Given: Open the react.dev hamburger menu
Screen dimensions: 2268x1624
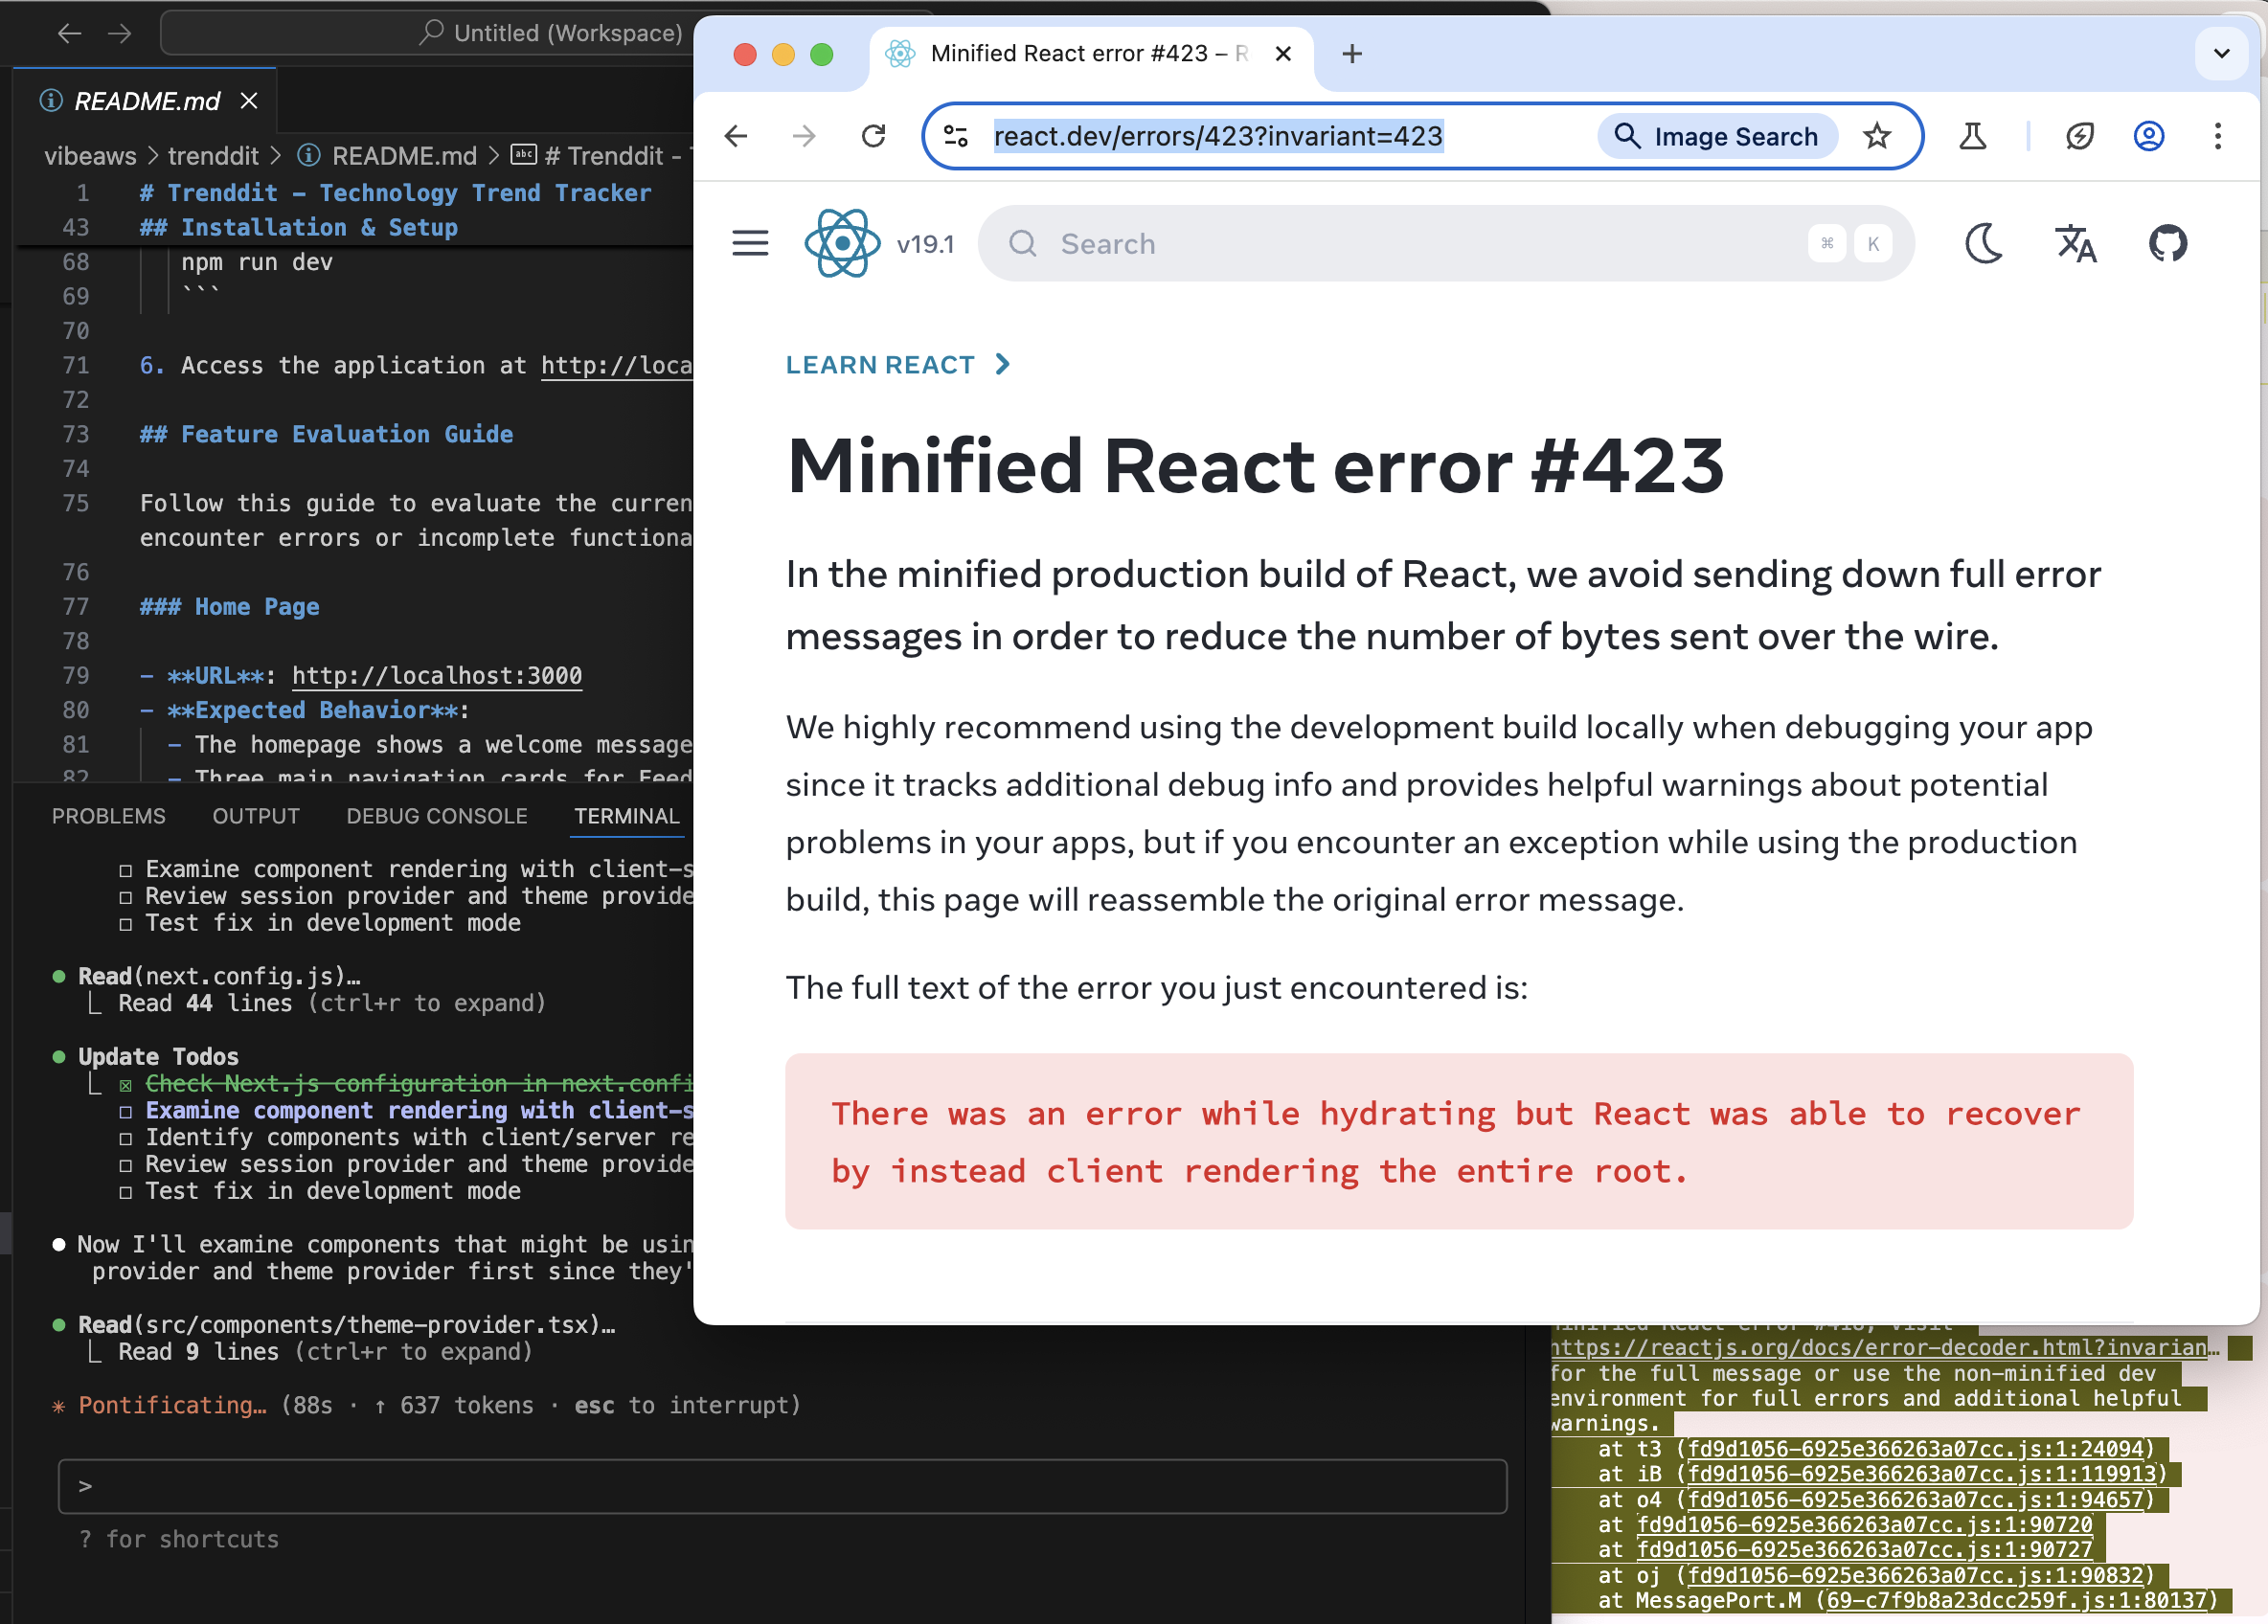Looking at the screenshot, I should pos(750,243).
